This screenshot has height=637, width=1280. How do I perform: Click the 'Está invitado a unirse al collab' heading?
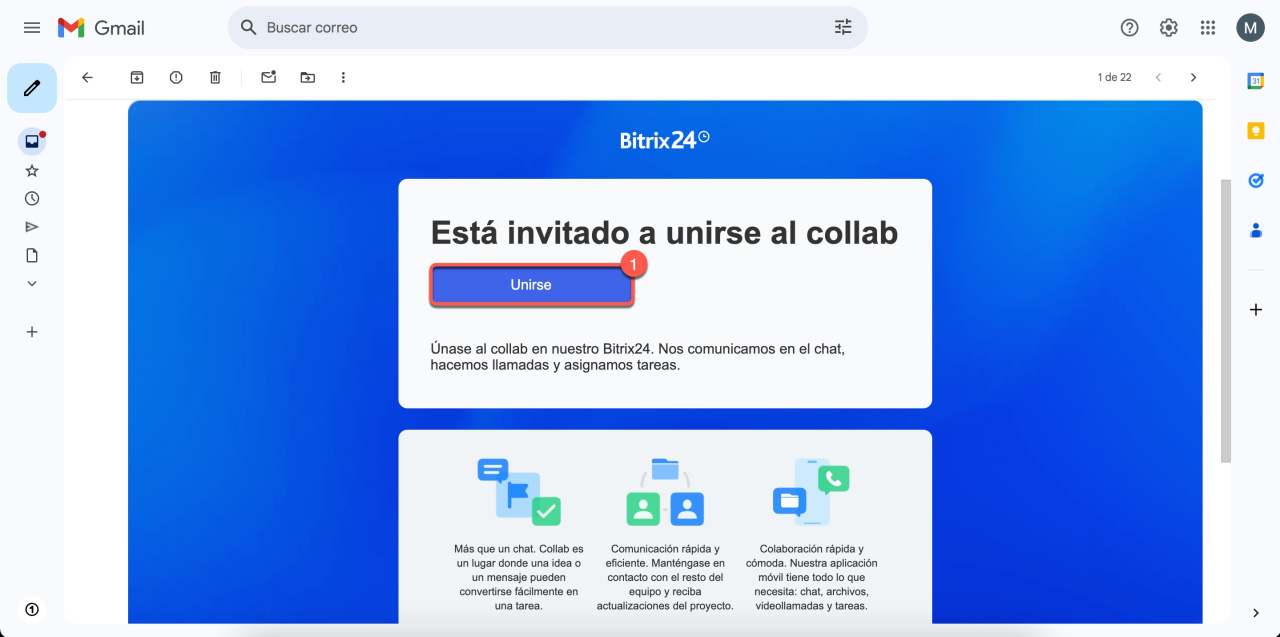664,232
